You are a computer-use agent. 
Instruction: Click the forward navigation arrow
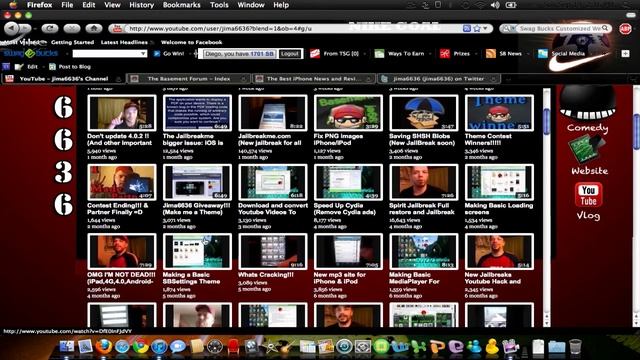pyautogui.click(x=25, y=28)
